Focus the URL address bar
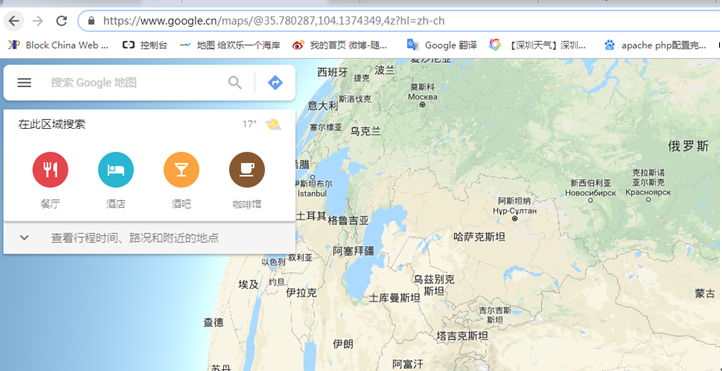 point(400,21)
